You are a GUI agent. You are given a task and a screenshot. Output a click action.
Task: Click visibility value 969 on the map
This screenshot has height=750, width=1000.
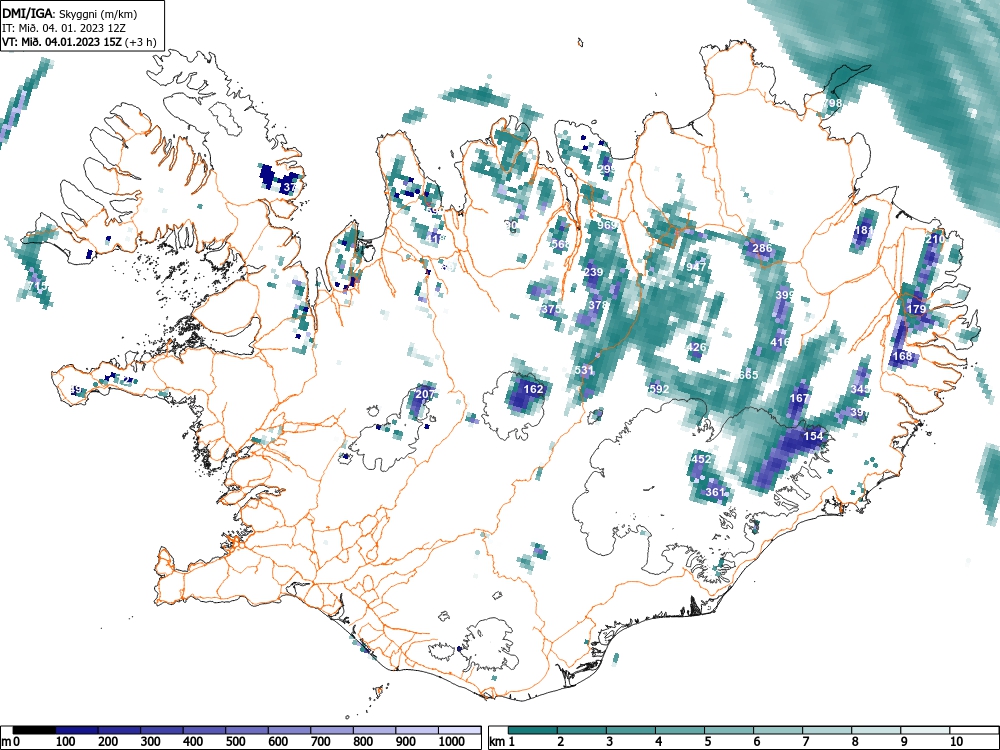[x=607, y=225]
